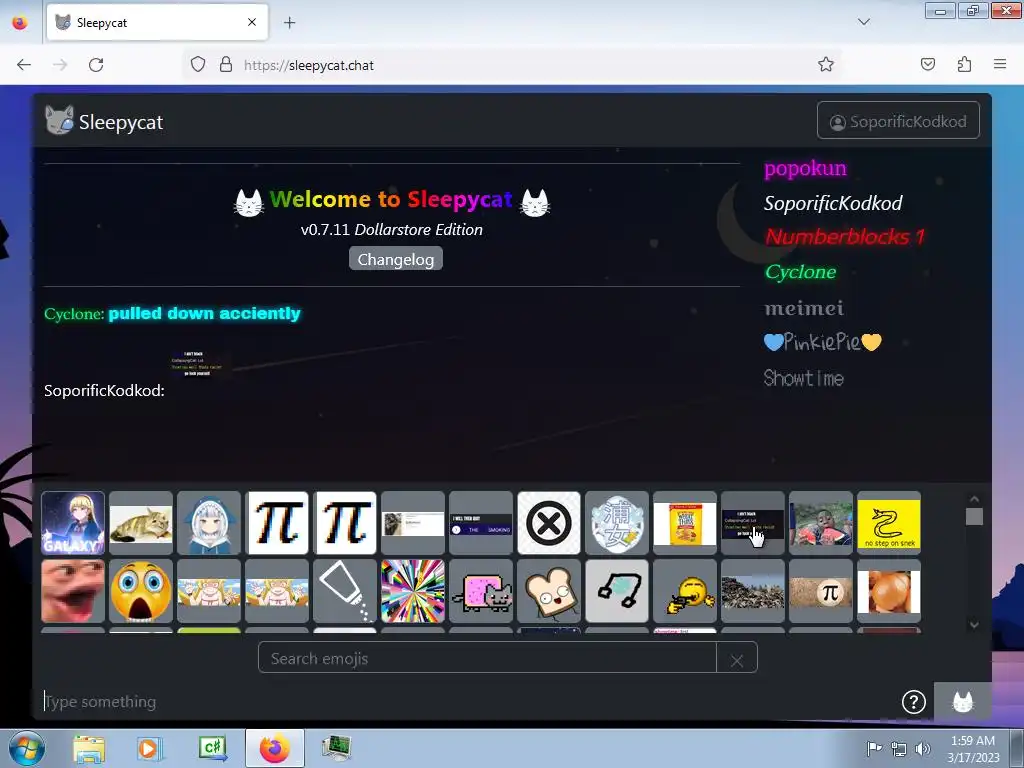Click Cyclone in the online users list
Image resolution: width=1024 pixels, height=768 pixels.
801,272
